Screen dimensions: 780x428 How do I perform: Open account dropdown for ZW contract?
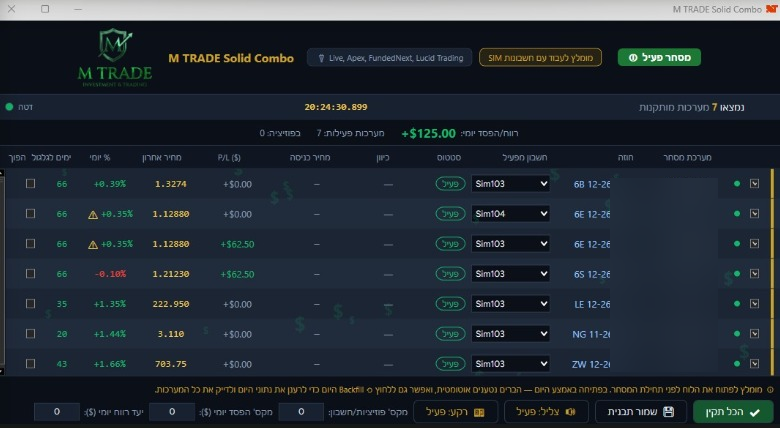[510, 364]
